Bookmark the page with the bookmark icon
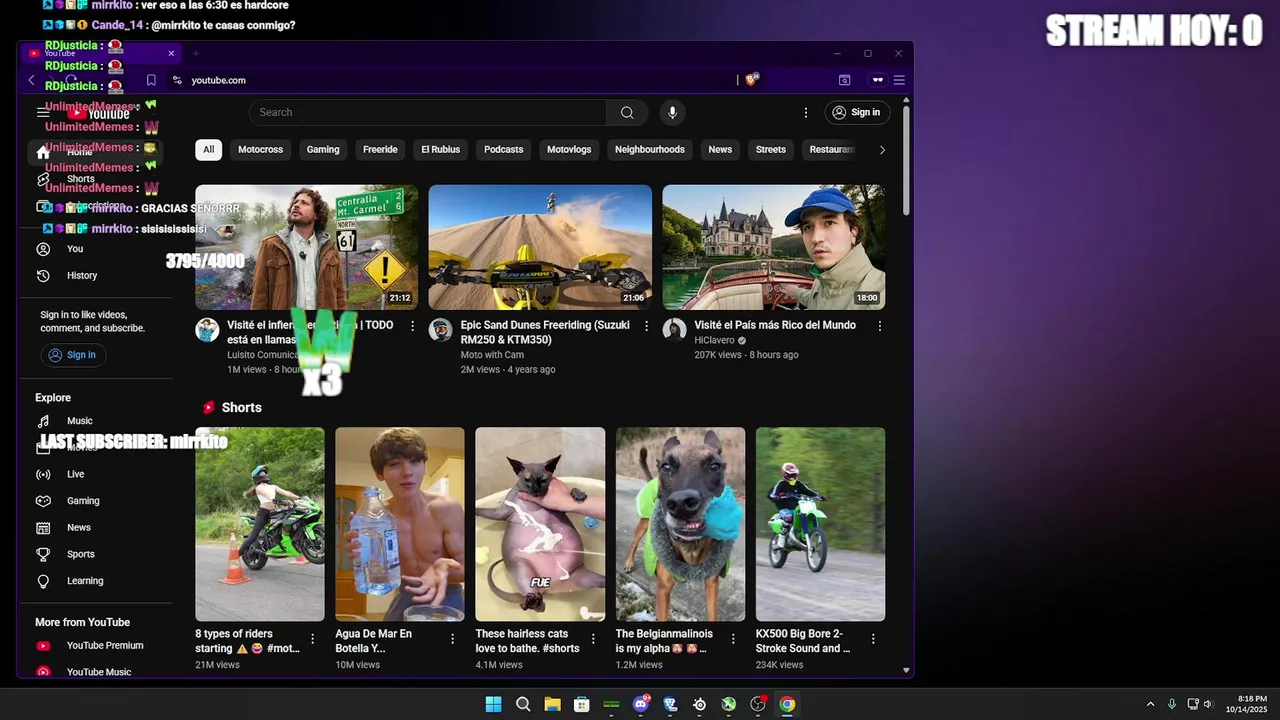Image resolution: width=1280 pixels, height=720 pixels. pyautogui.click(x=151, y=80)
